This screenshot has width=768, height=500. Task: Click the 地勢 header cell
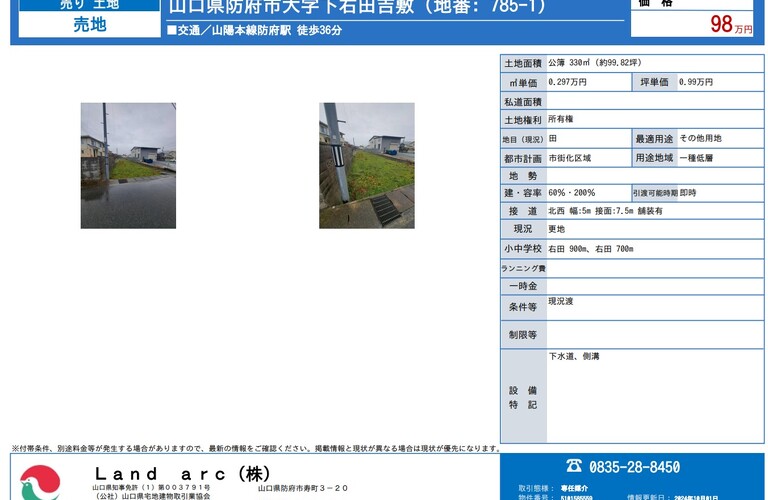[523, 176]
